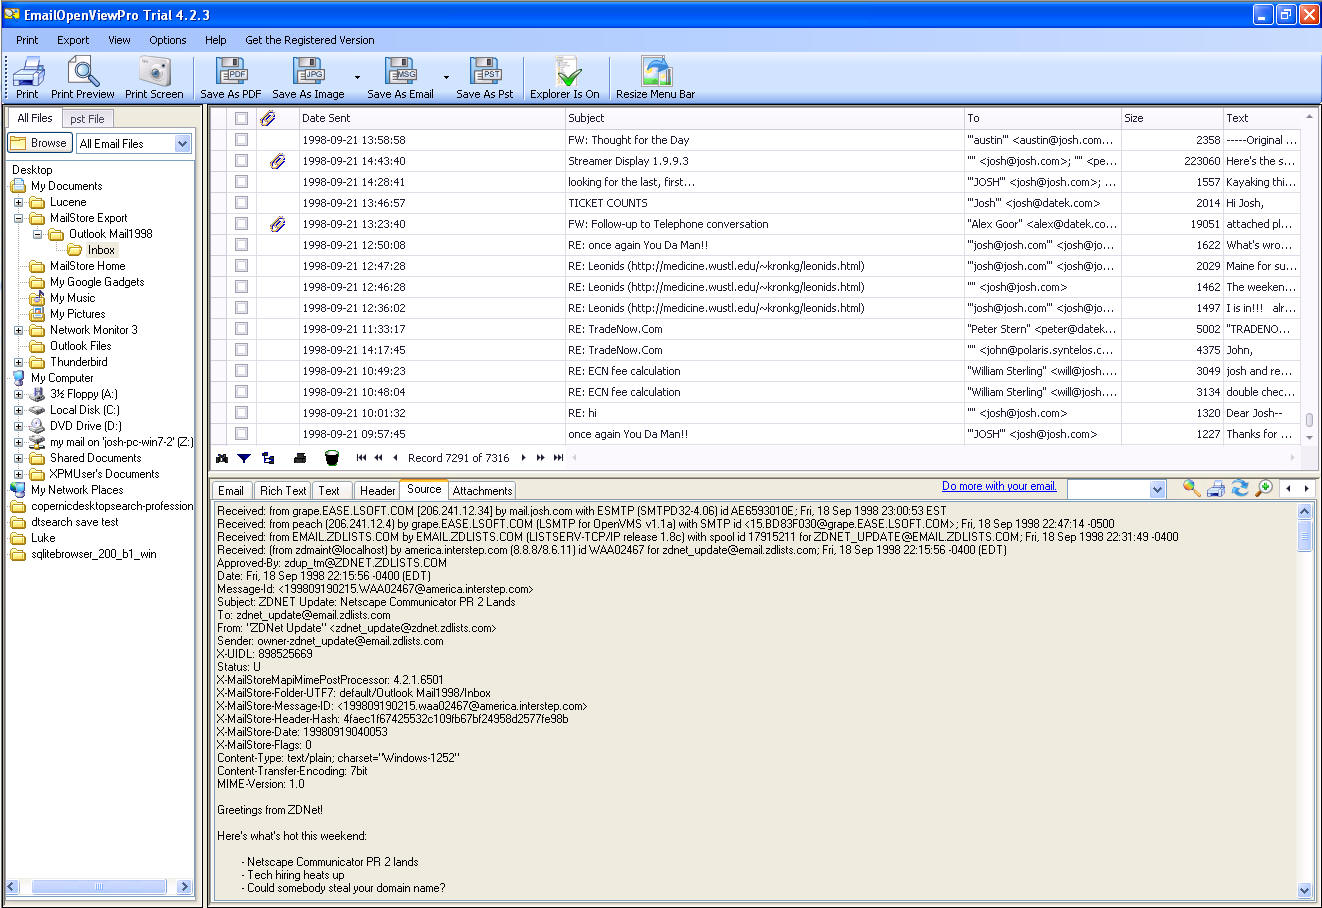
Task: Expand the Thunderbird folder in tree
Action: pos(18,362)
